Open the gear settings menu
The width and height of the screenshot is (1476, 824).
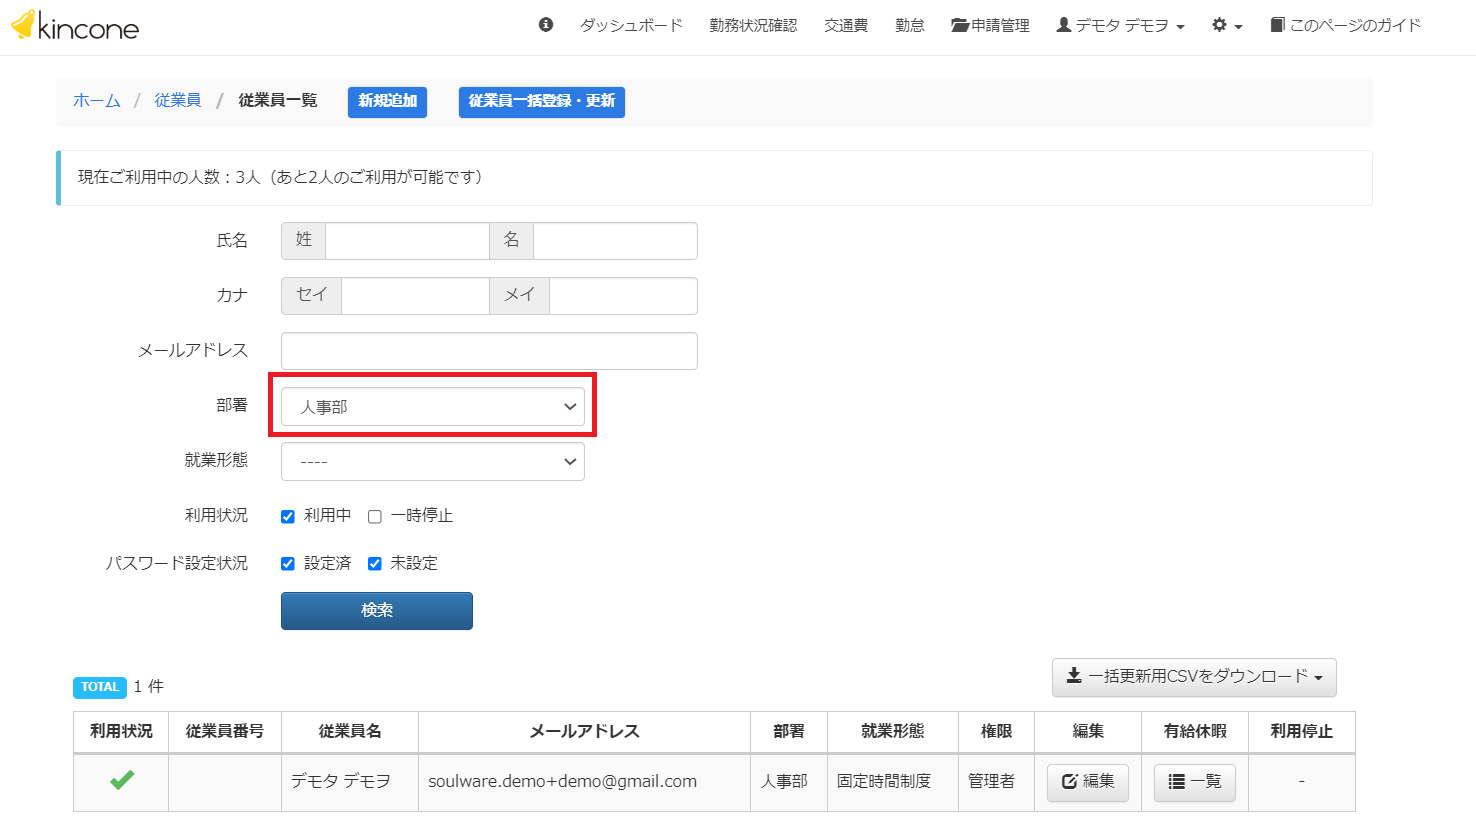click(x=1227, y=25)
